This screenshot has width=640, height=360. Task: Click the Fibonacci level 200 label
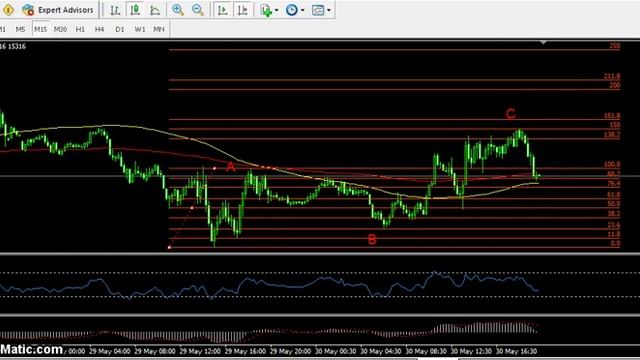click(615, 85)
